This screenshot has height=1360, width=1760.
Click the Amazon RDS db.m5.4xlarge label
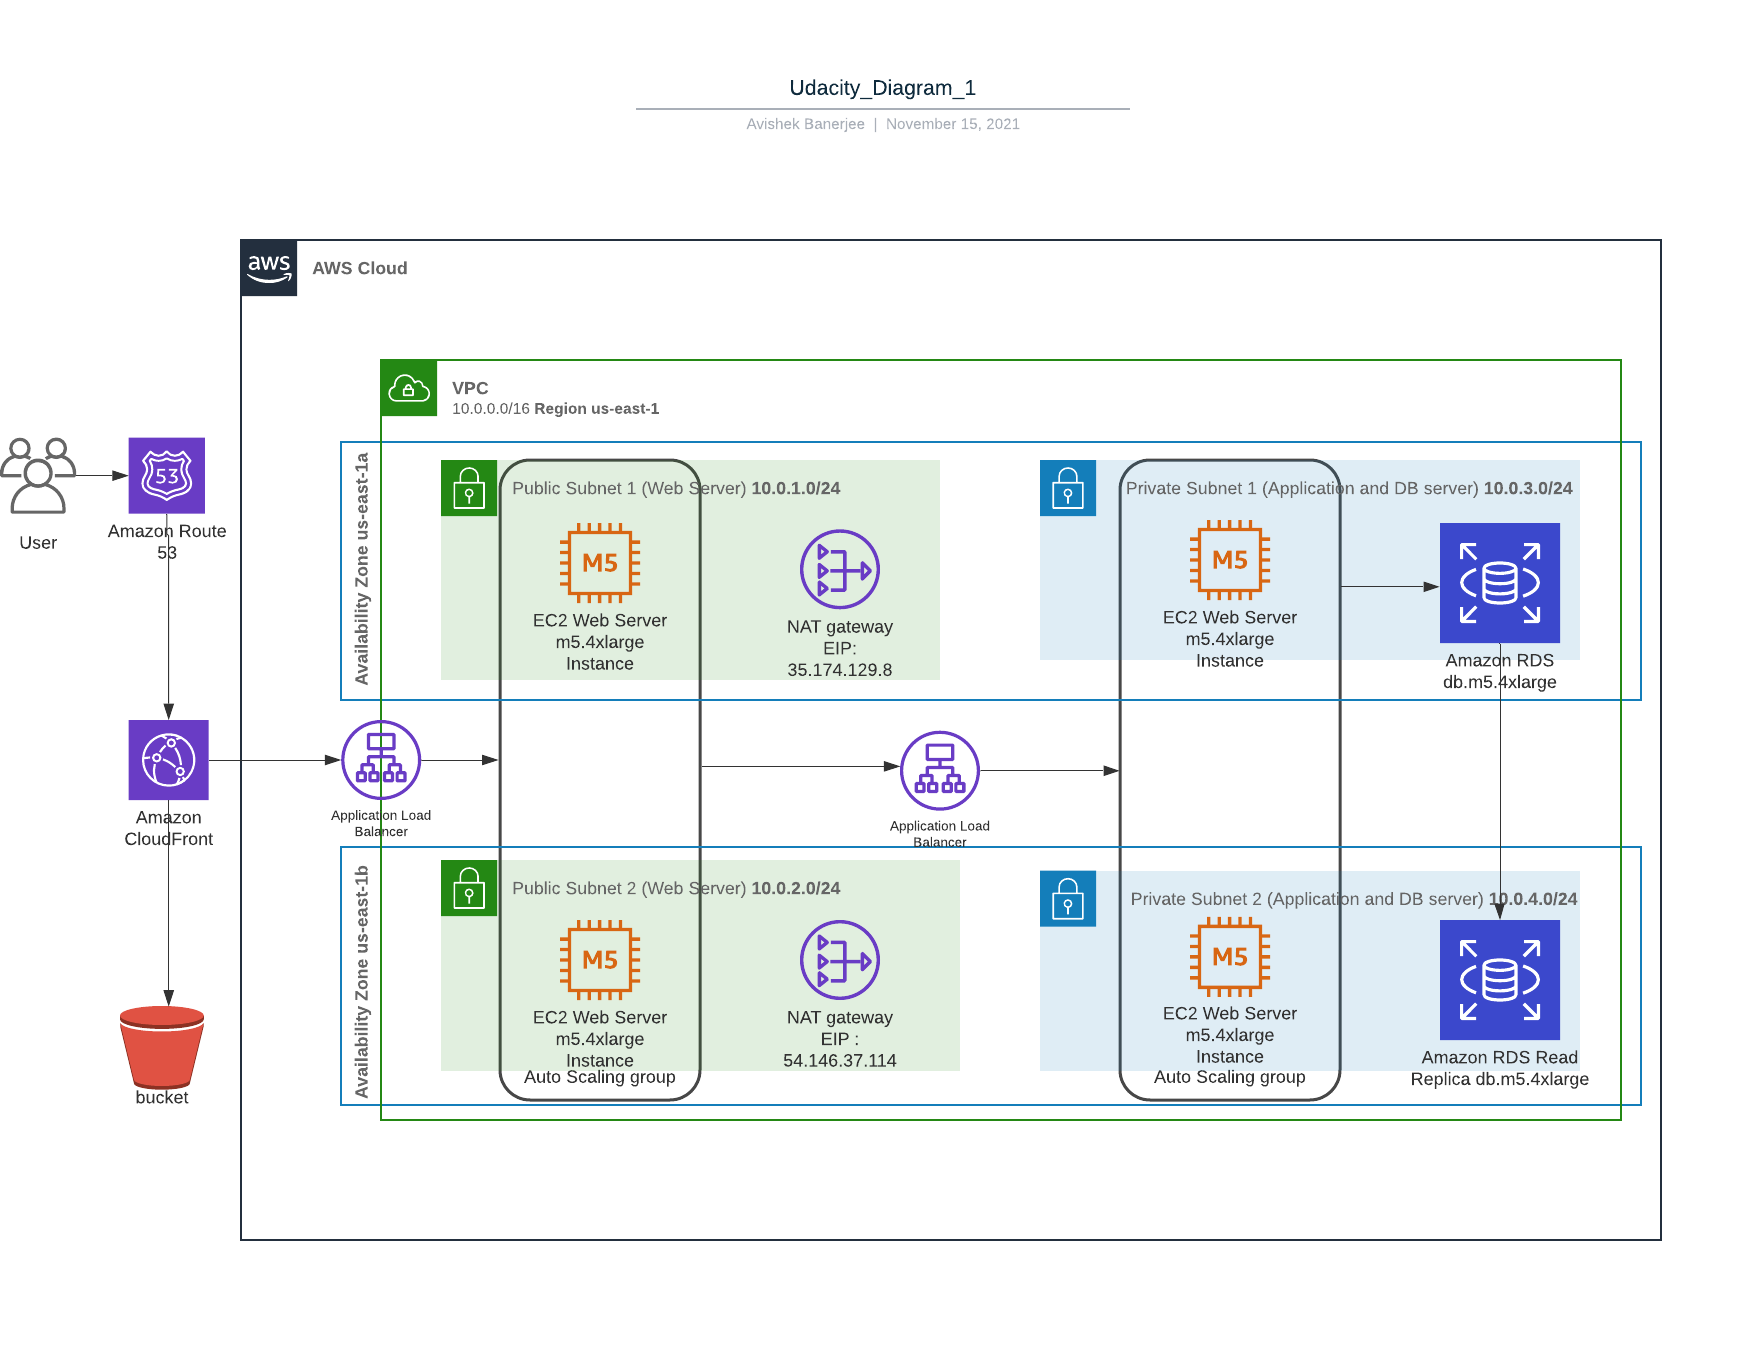1500,671
